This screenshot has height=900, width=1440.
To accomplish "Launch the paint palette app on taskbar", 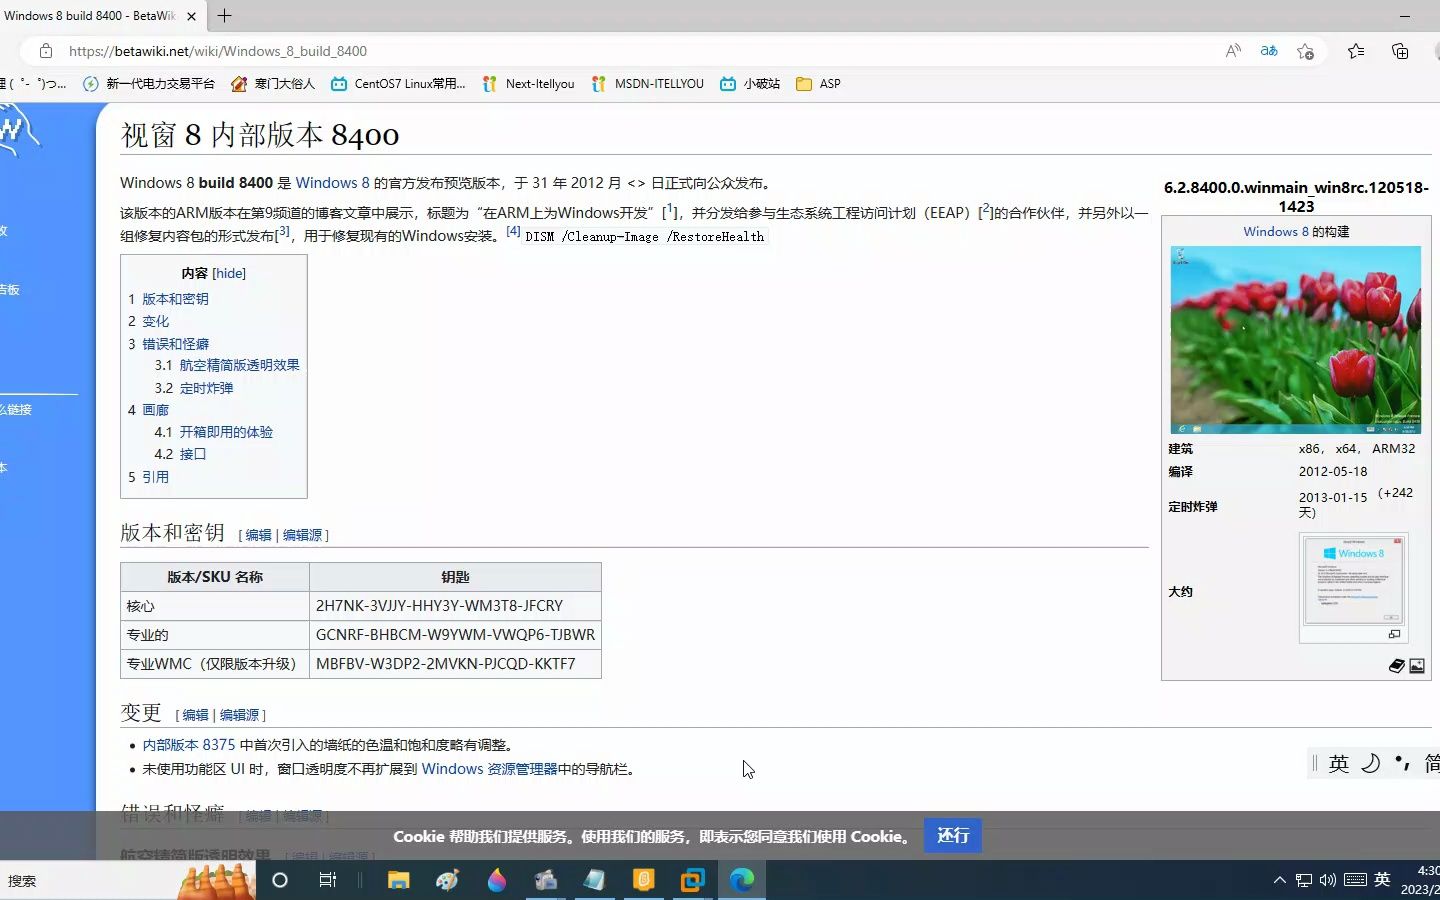I will coord(448,880).
